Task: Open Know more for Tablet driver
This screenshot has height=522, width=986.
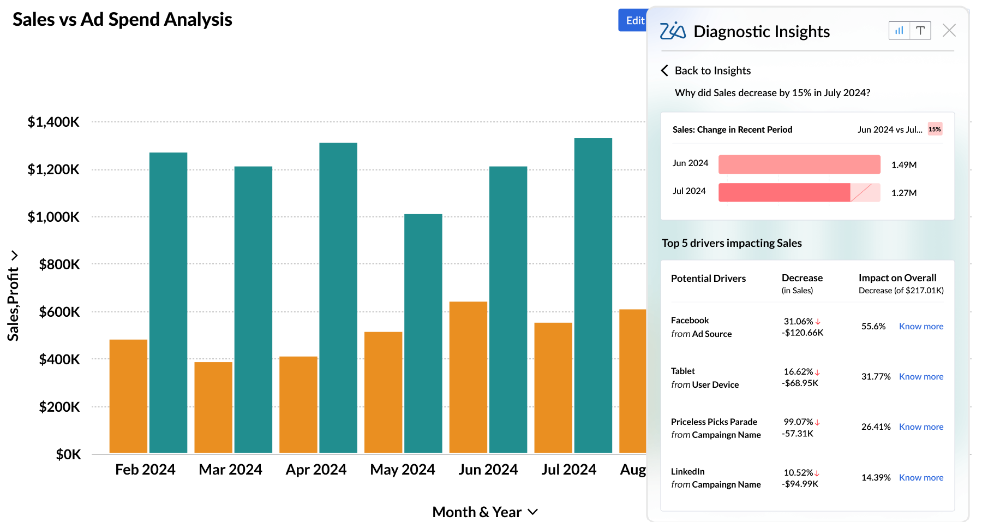Action: [x=920, y=377]
